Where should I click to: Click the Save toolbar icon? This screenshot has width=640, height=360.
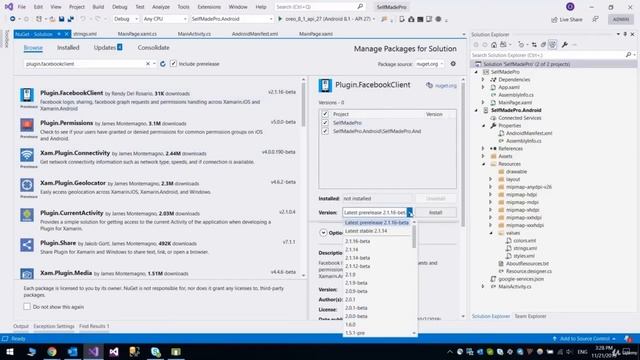click(x=61, y=19)
